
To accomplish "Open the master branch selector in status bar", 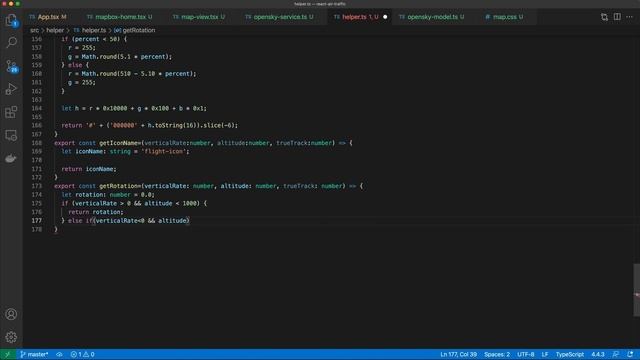I will click(34, 354).
